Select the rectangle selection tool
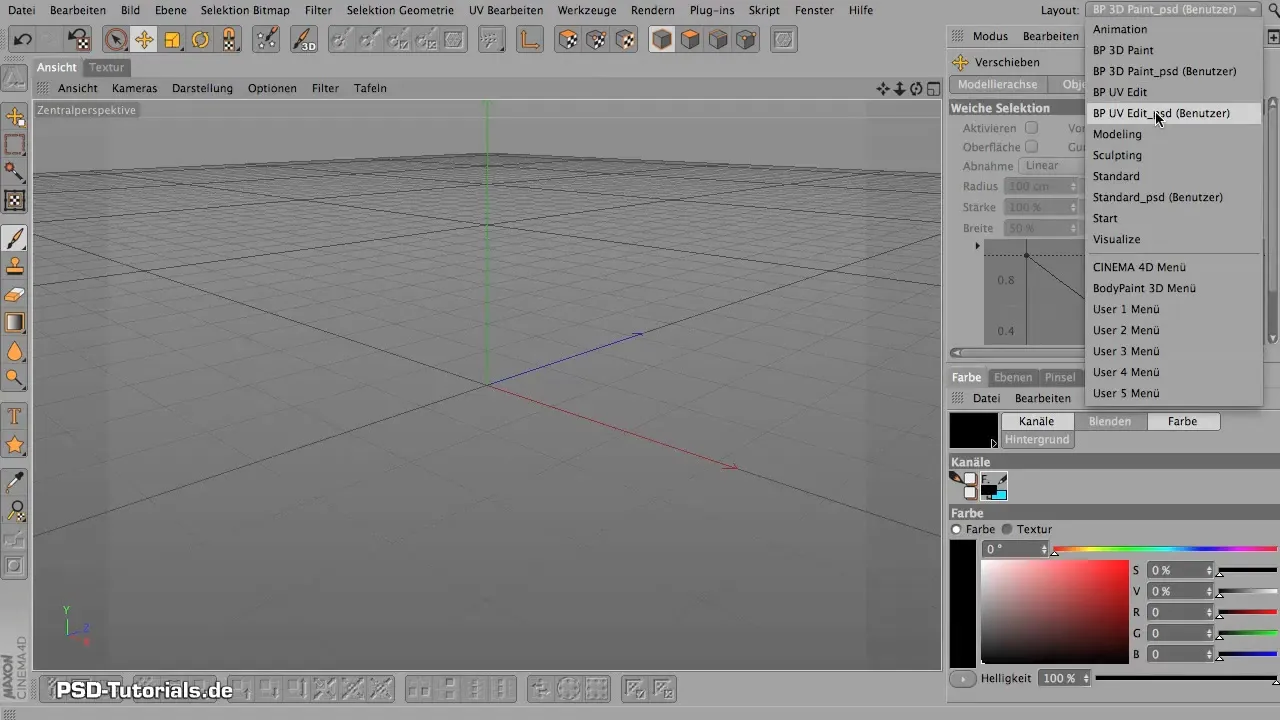Image resolution: width=1280 pixels, height=720 pixels. (15, 146)
